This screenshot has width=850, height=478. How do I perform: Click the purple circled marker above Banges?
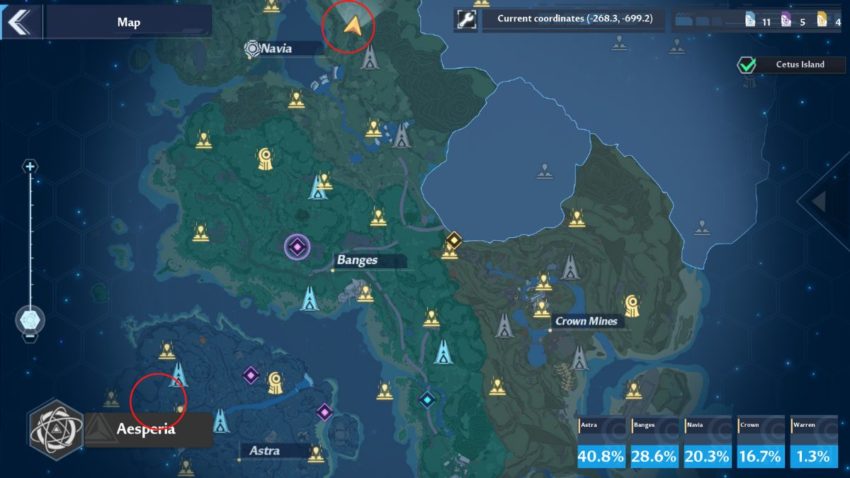[296, 247]
